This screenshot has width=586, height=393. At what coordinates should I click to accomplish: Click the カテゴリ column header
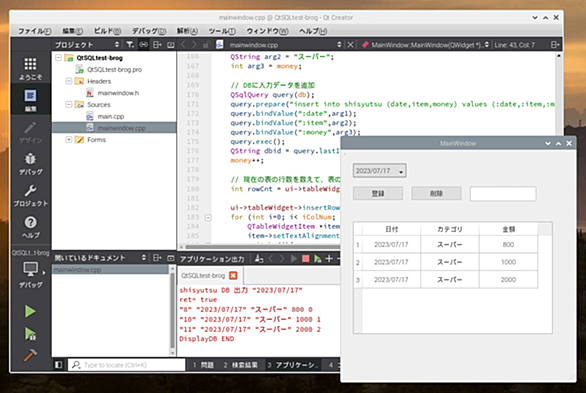click(450, 229)
